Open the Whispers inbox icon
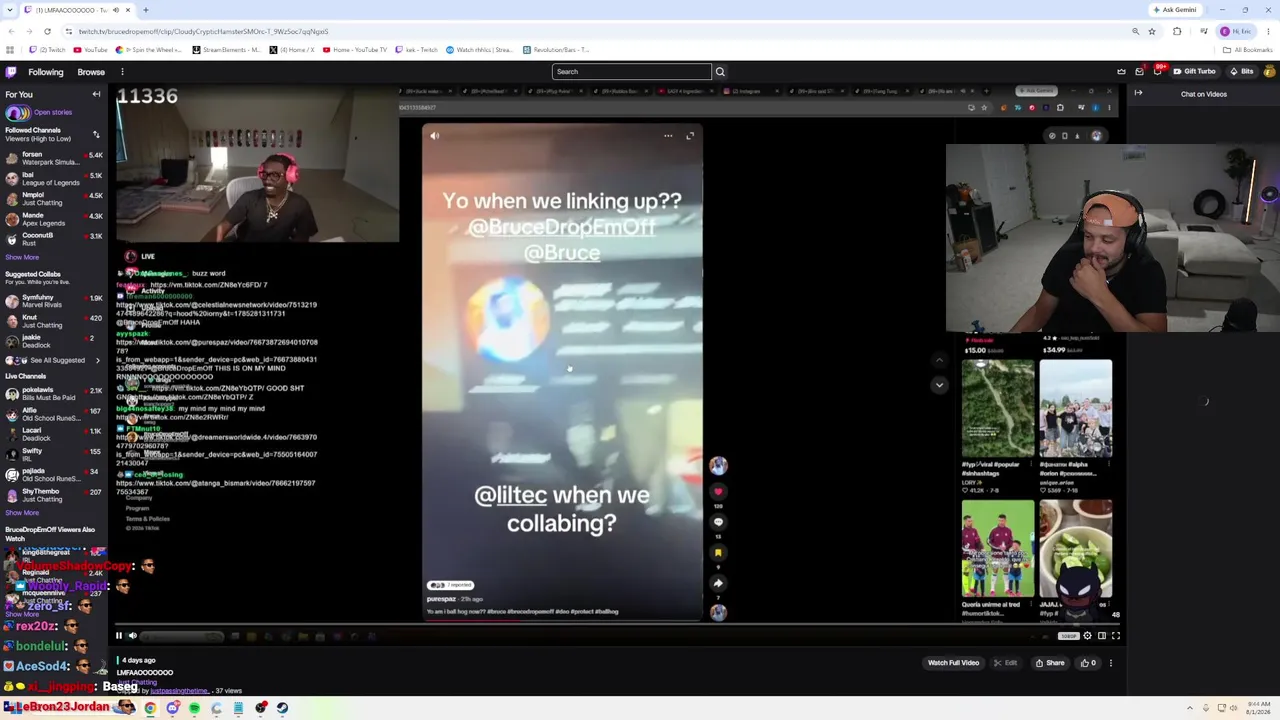1280x720 pixels. pos(1139,72)
